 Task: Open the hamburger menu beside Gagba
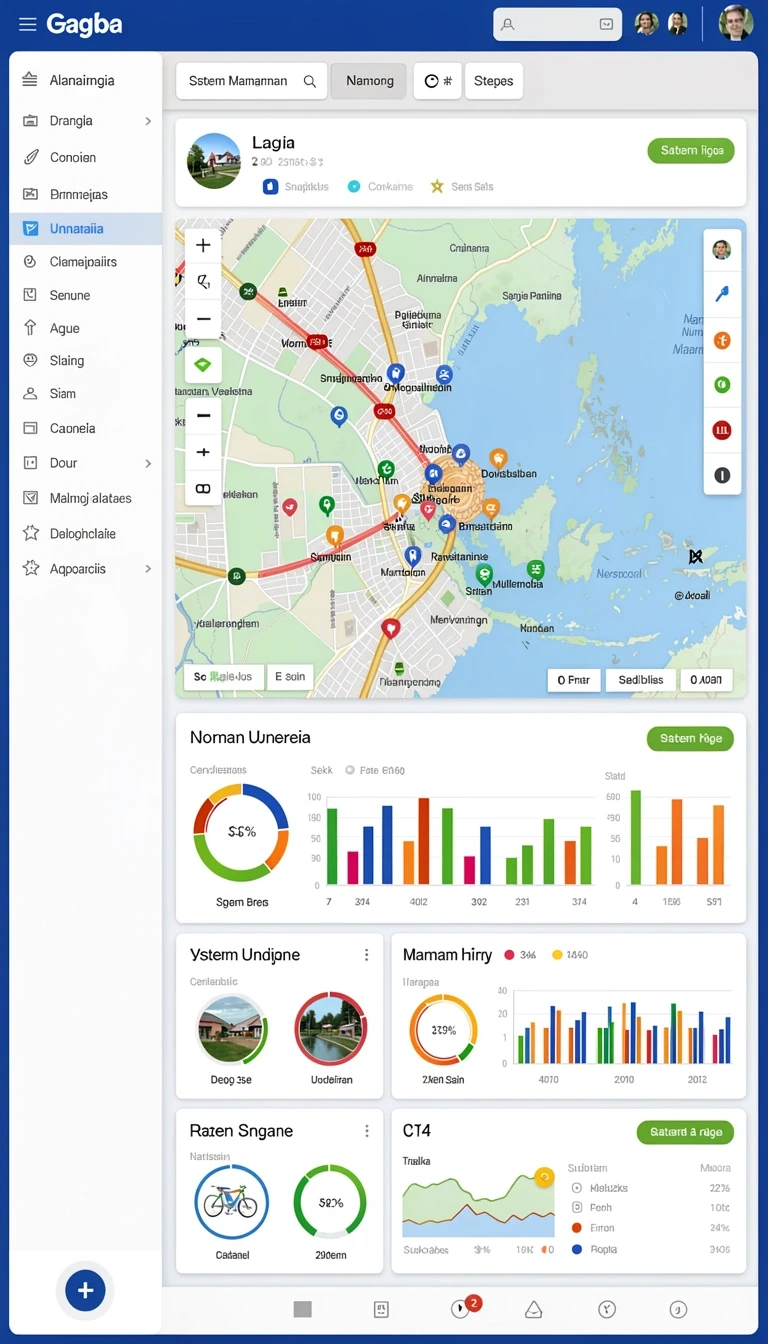pyautogui.click(x=27, y=24)
